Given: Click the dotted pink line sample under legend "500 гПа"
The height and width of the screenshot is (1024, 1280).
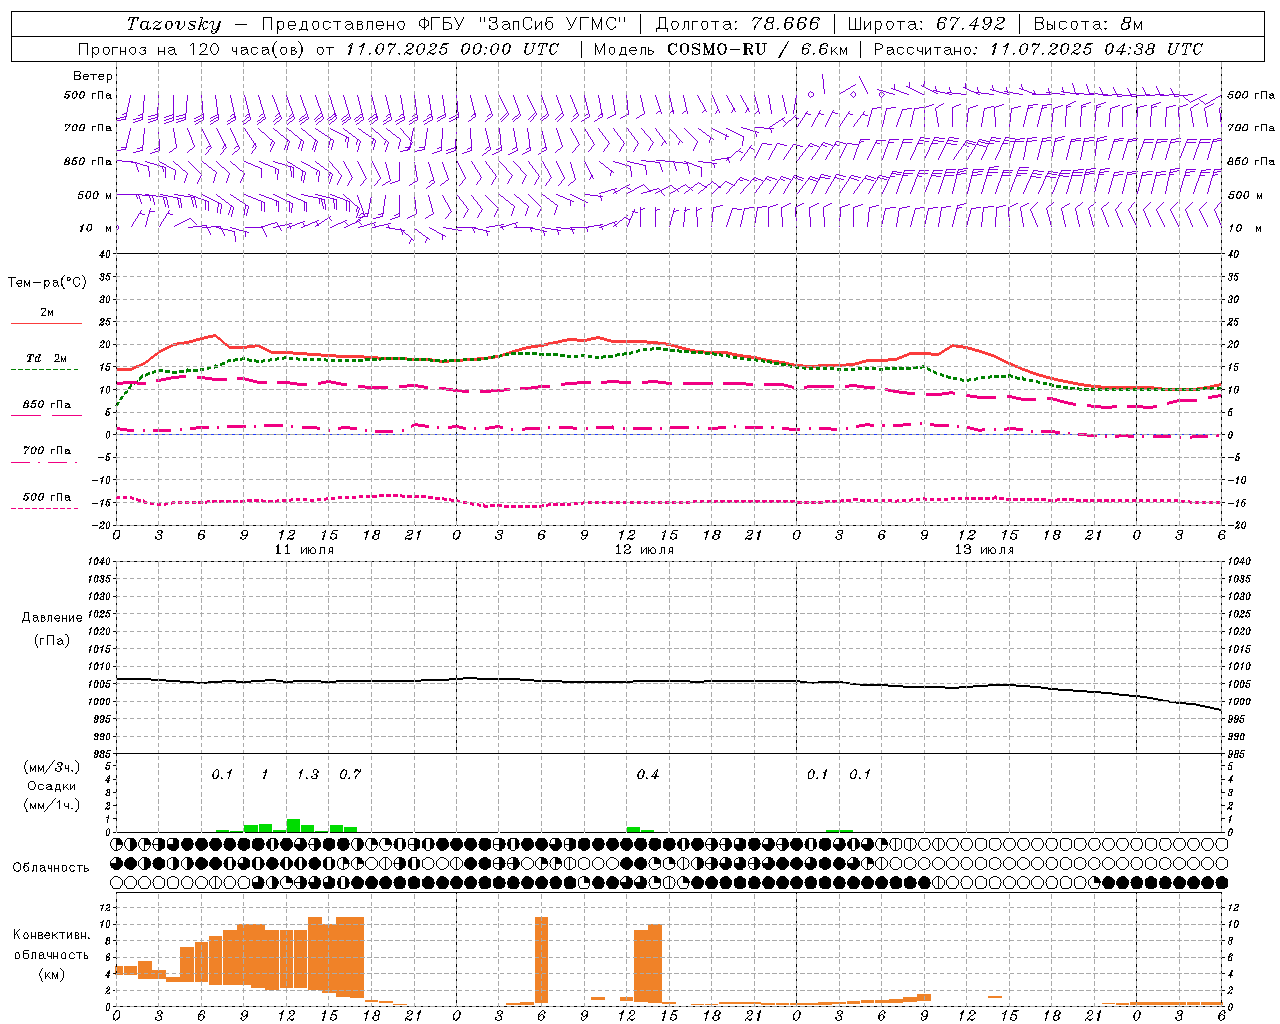Looking at the screenshot, I should click(45, 509).
